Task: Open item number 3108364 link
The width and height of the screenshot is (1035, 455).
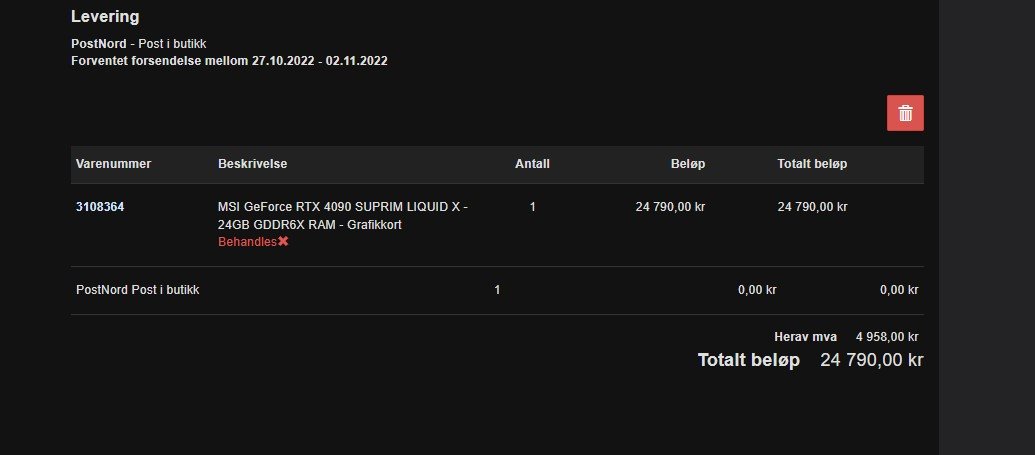Action: point(100,207)
